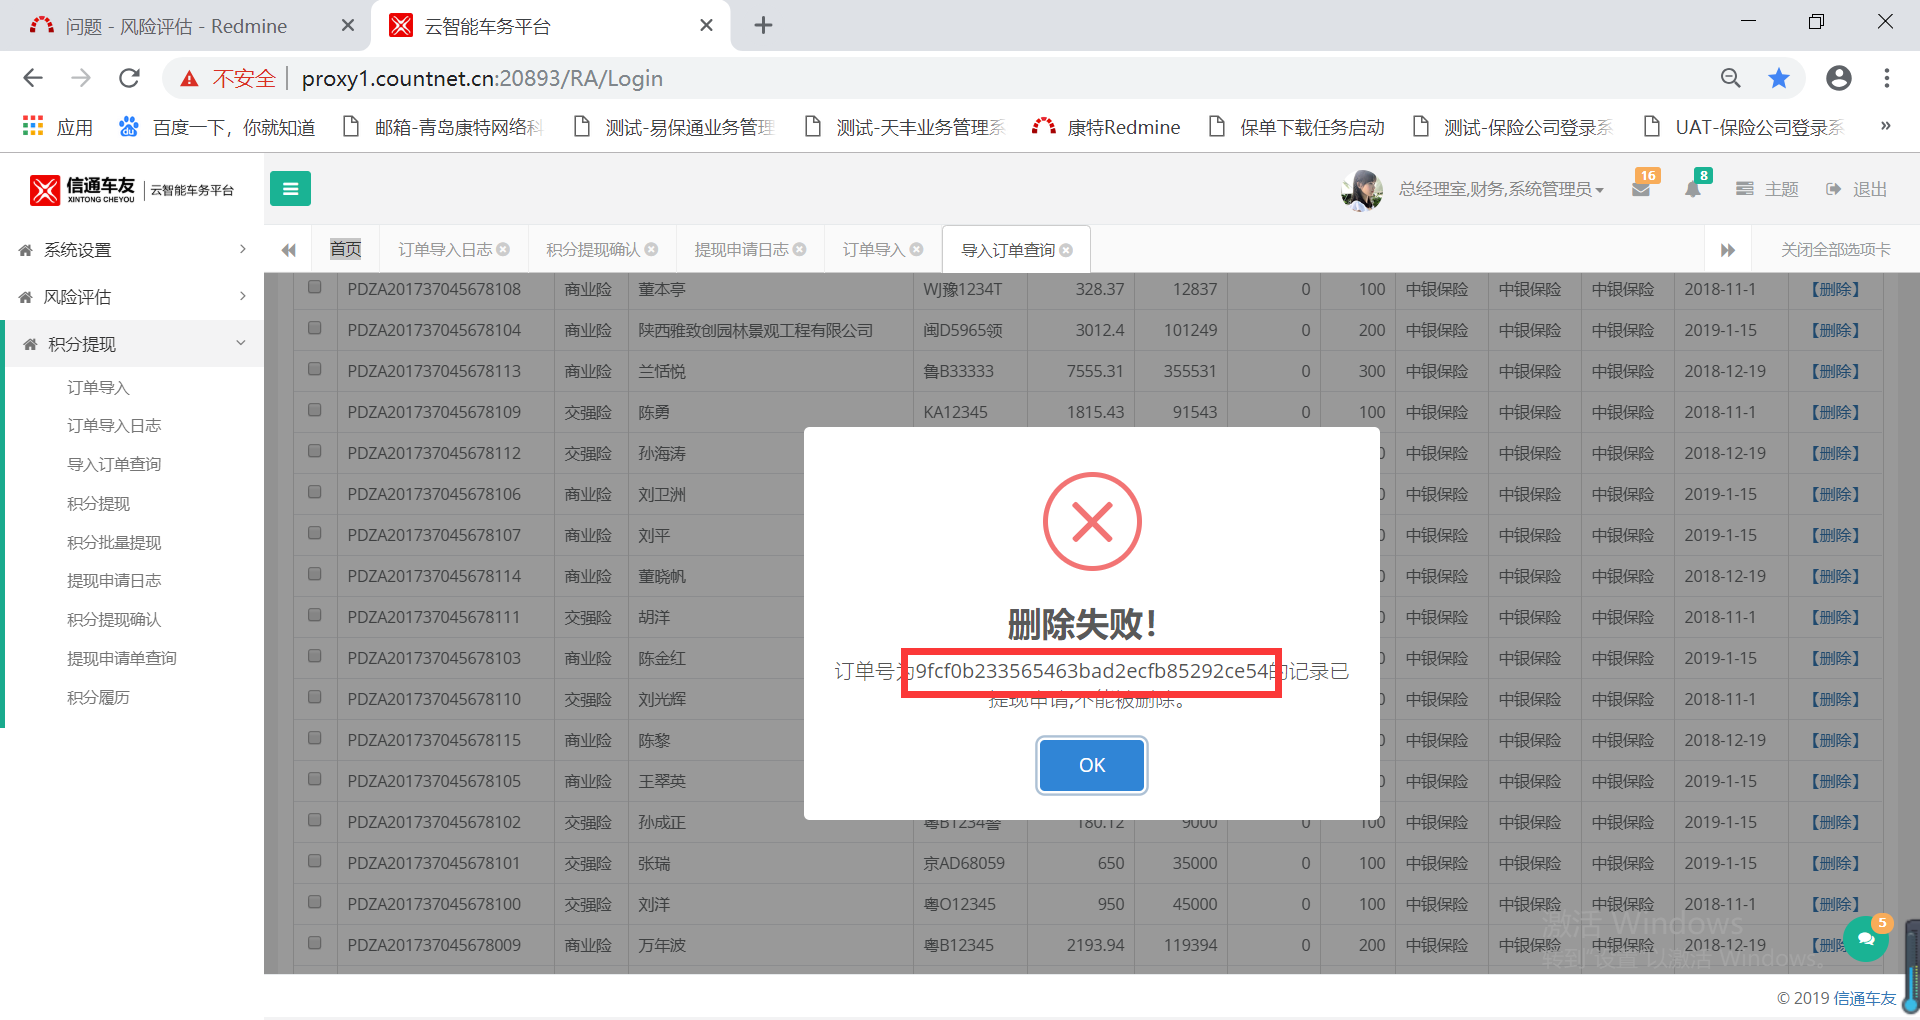Viewport: 1920px width, 1020px height.
Task: Open the 主题 theme settings
Action: click(1768, 189)
